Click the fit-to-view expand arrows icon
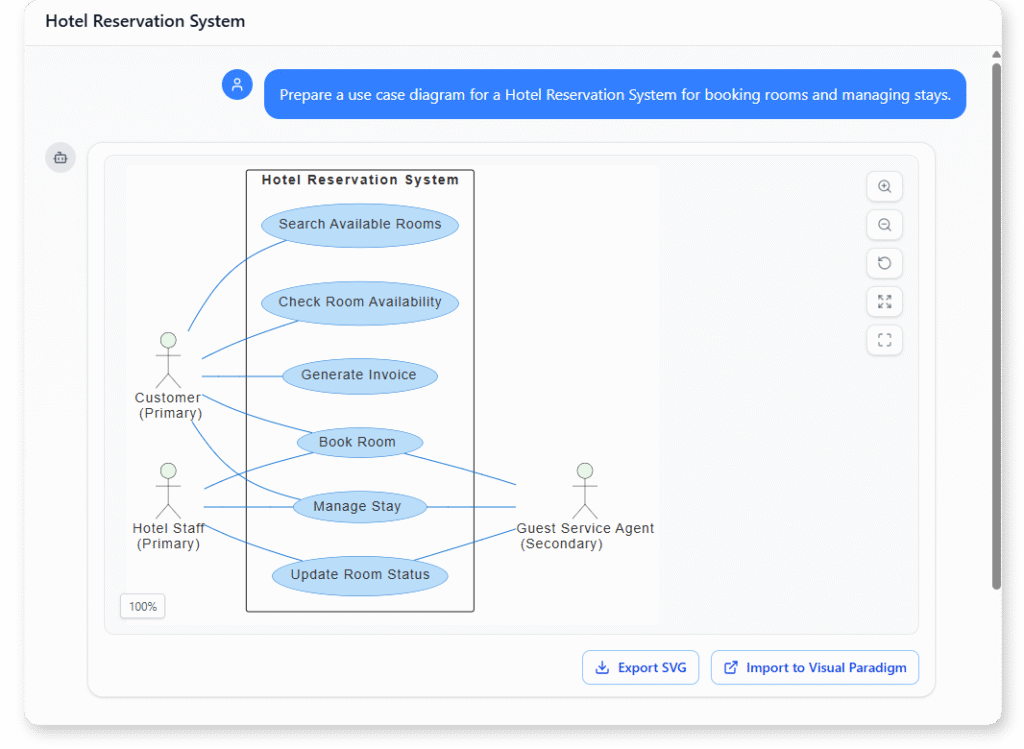Viewport: 1024px width, 749px height. click(884, 301)
